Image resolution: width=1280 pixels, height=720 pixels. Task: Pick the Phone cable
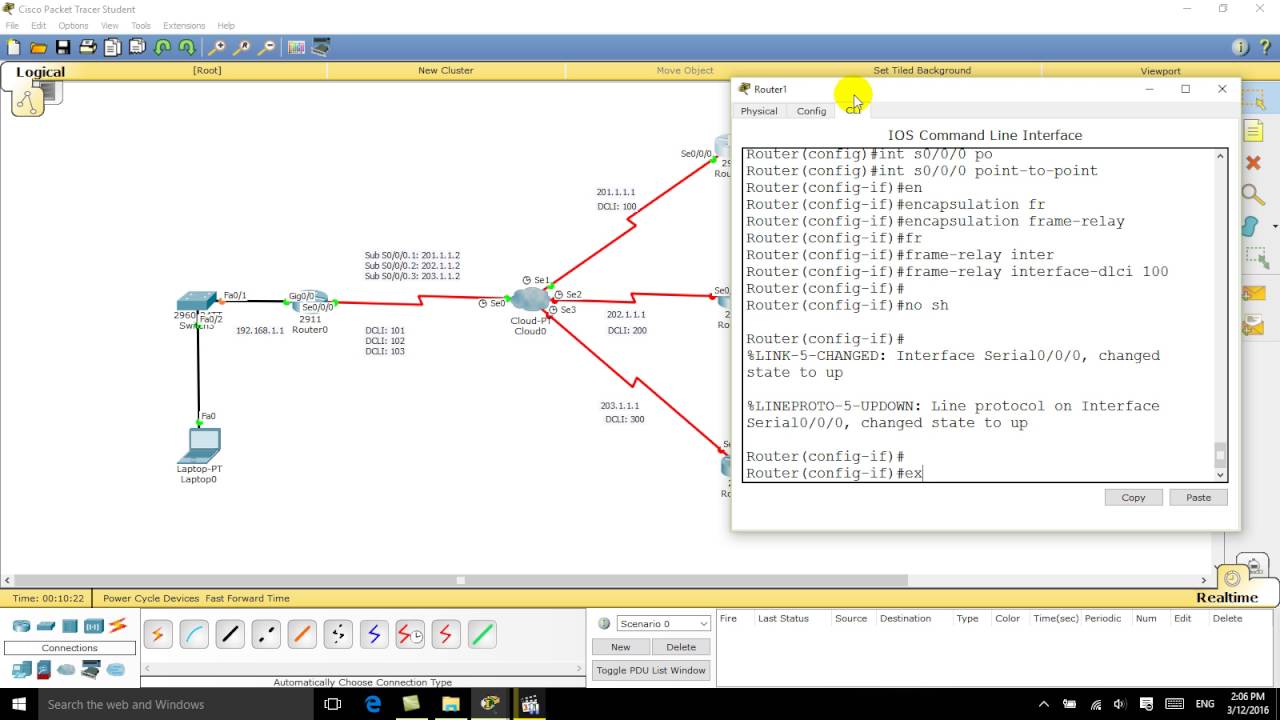click(x=338, y=634)
